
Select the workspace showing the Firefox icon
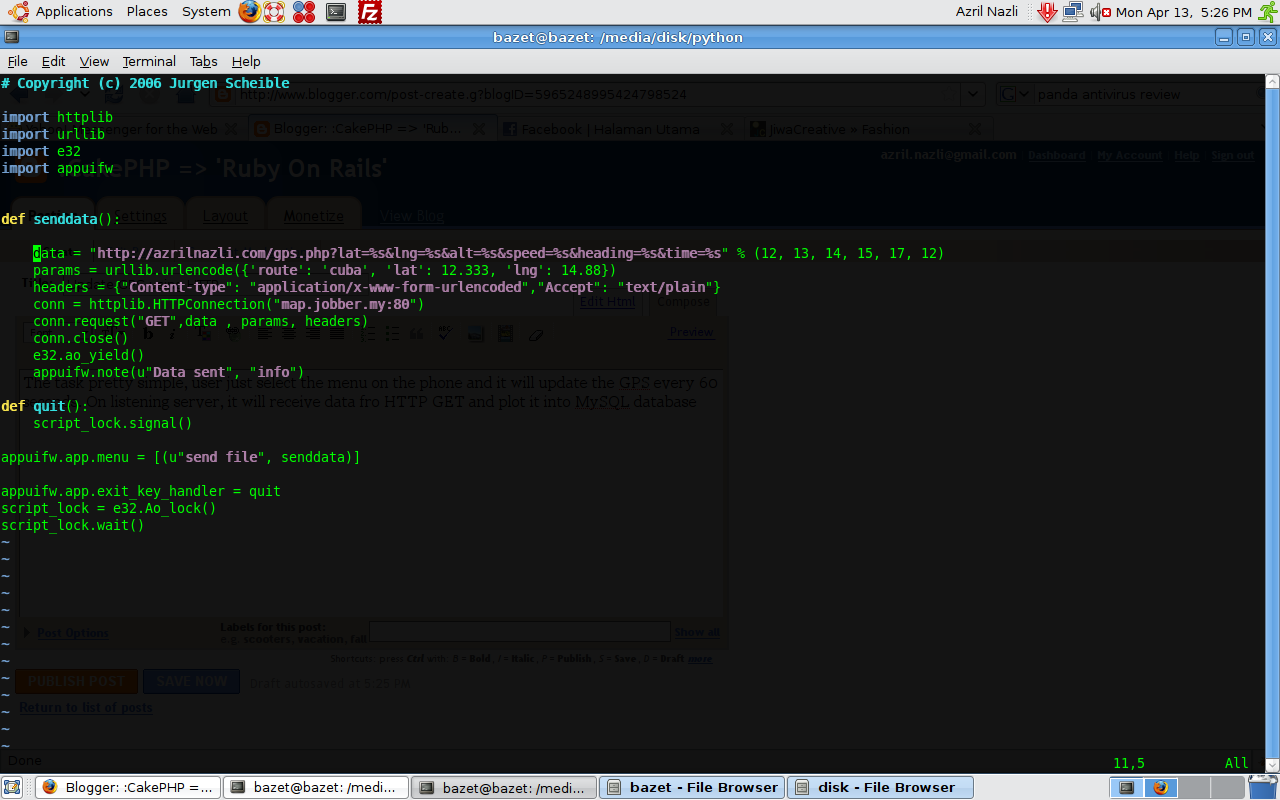1160,787
